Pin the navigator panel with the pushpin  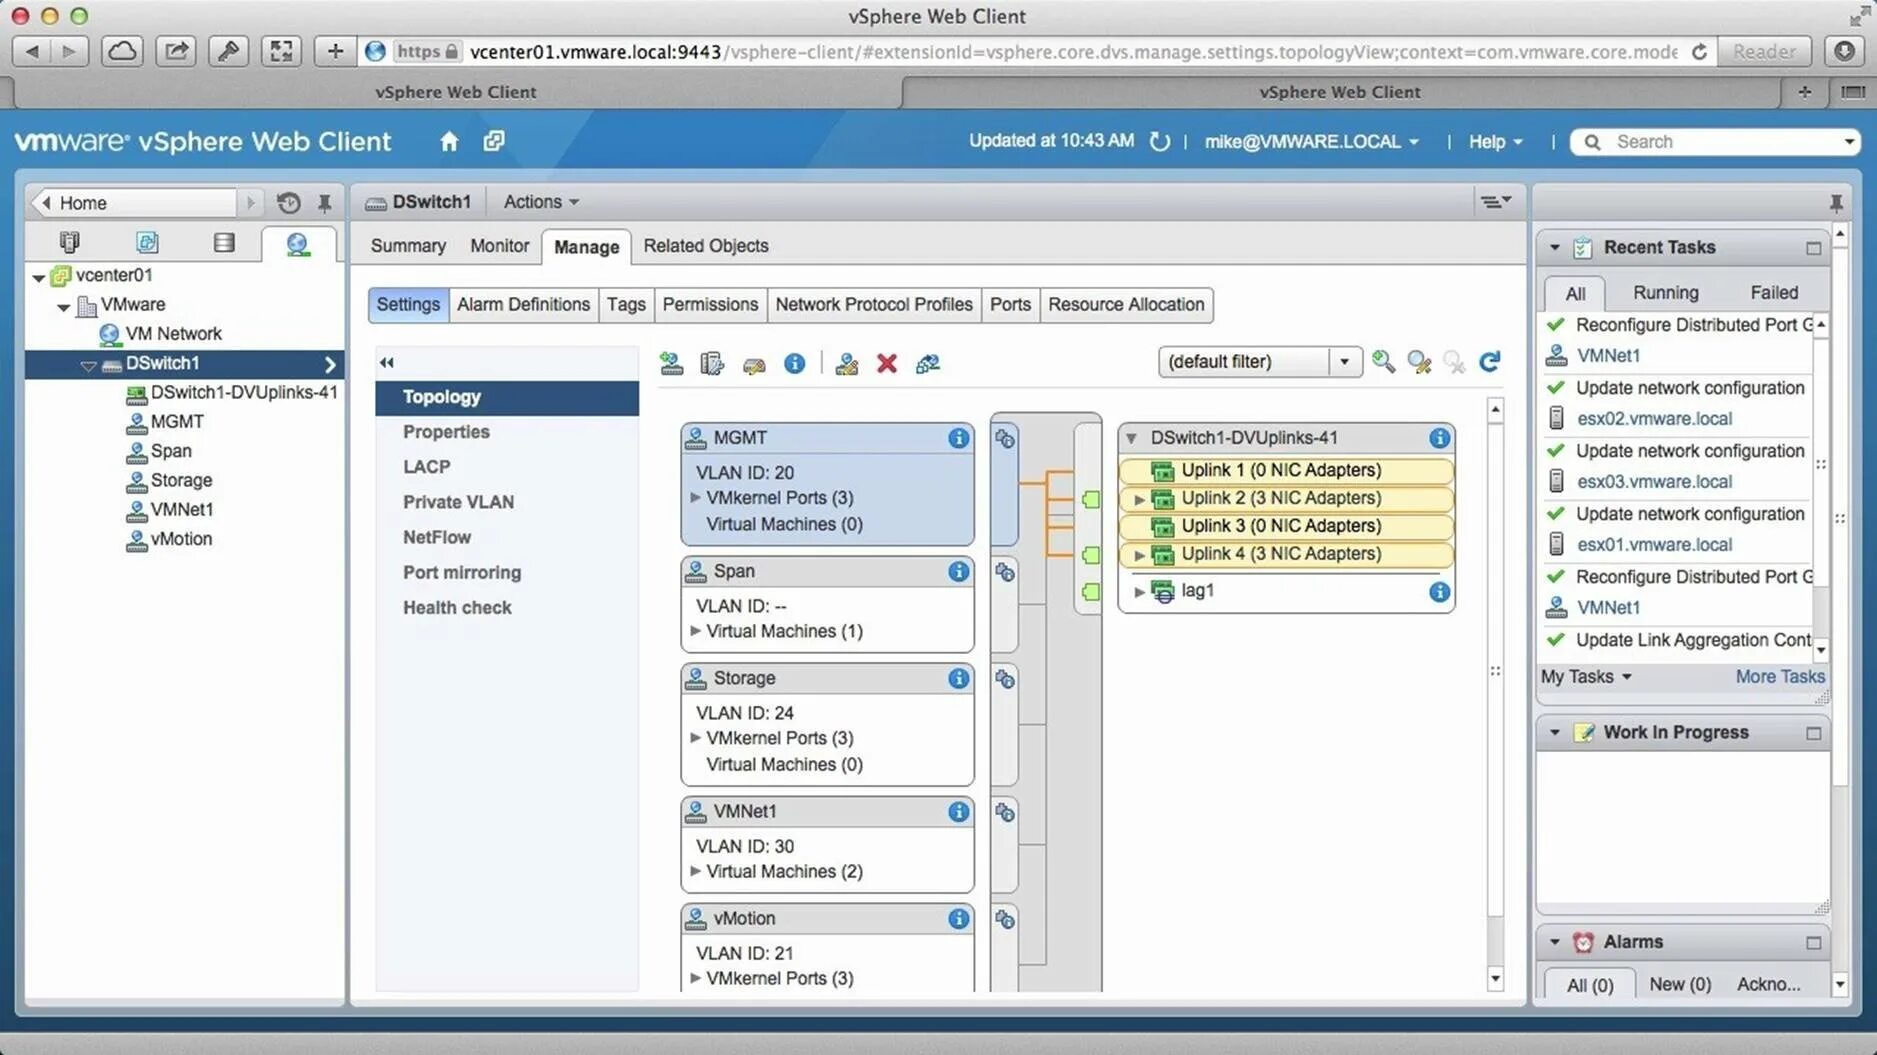click(x=324, y=203)
